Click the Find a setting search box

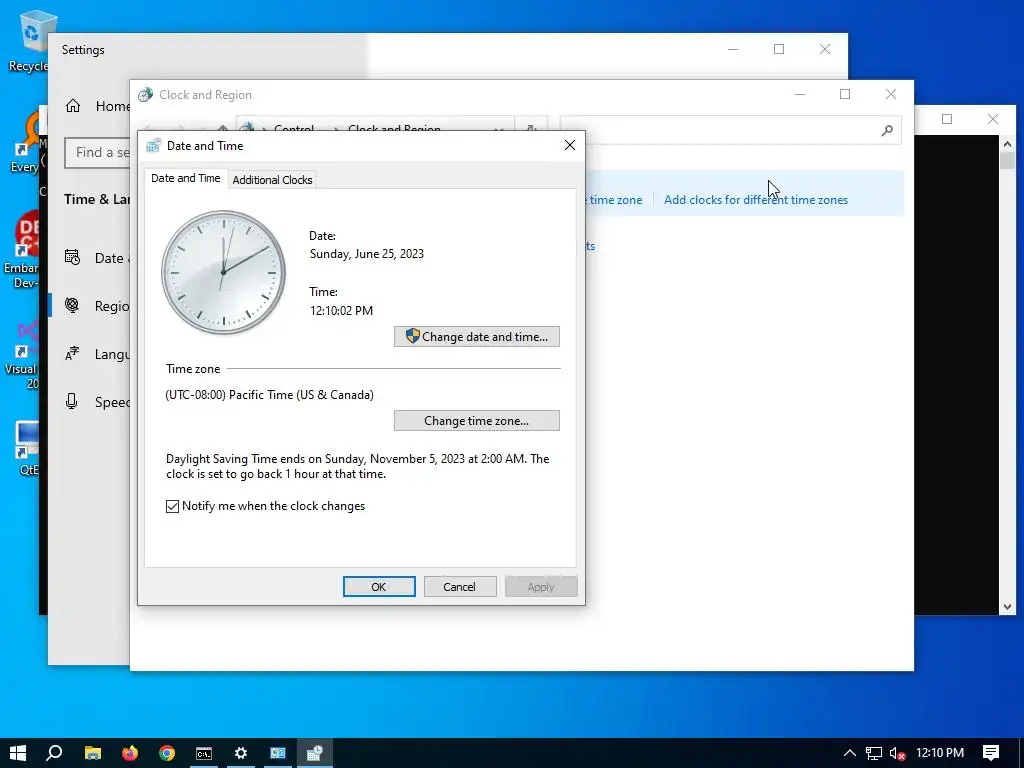(98, 152)
